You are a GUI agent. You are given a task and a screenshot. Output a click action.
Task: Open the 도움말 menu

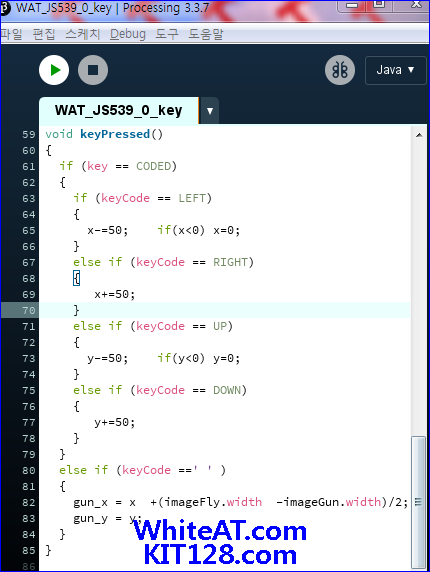[206, 34]
